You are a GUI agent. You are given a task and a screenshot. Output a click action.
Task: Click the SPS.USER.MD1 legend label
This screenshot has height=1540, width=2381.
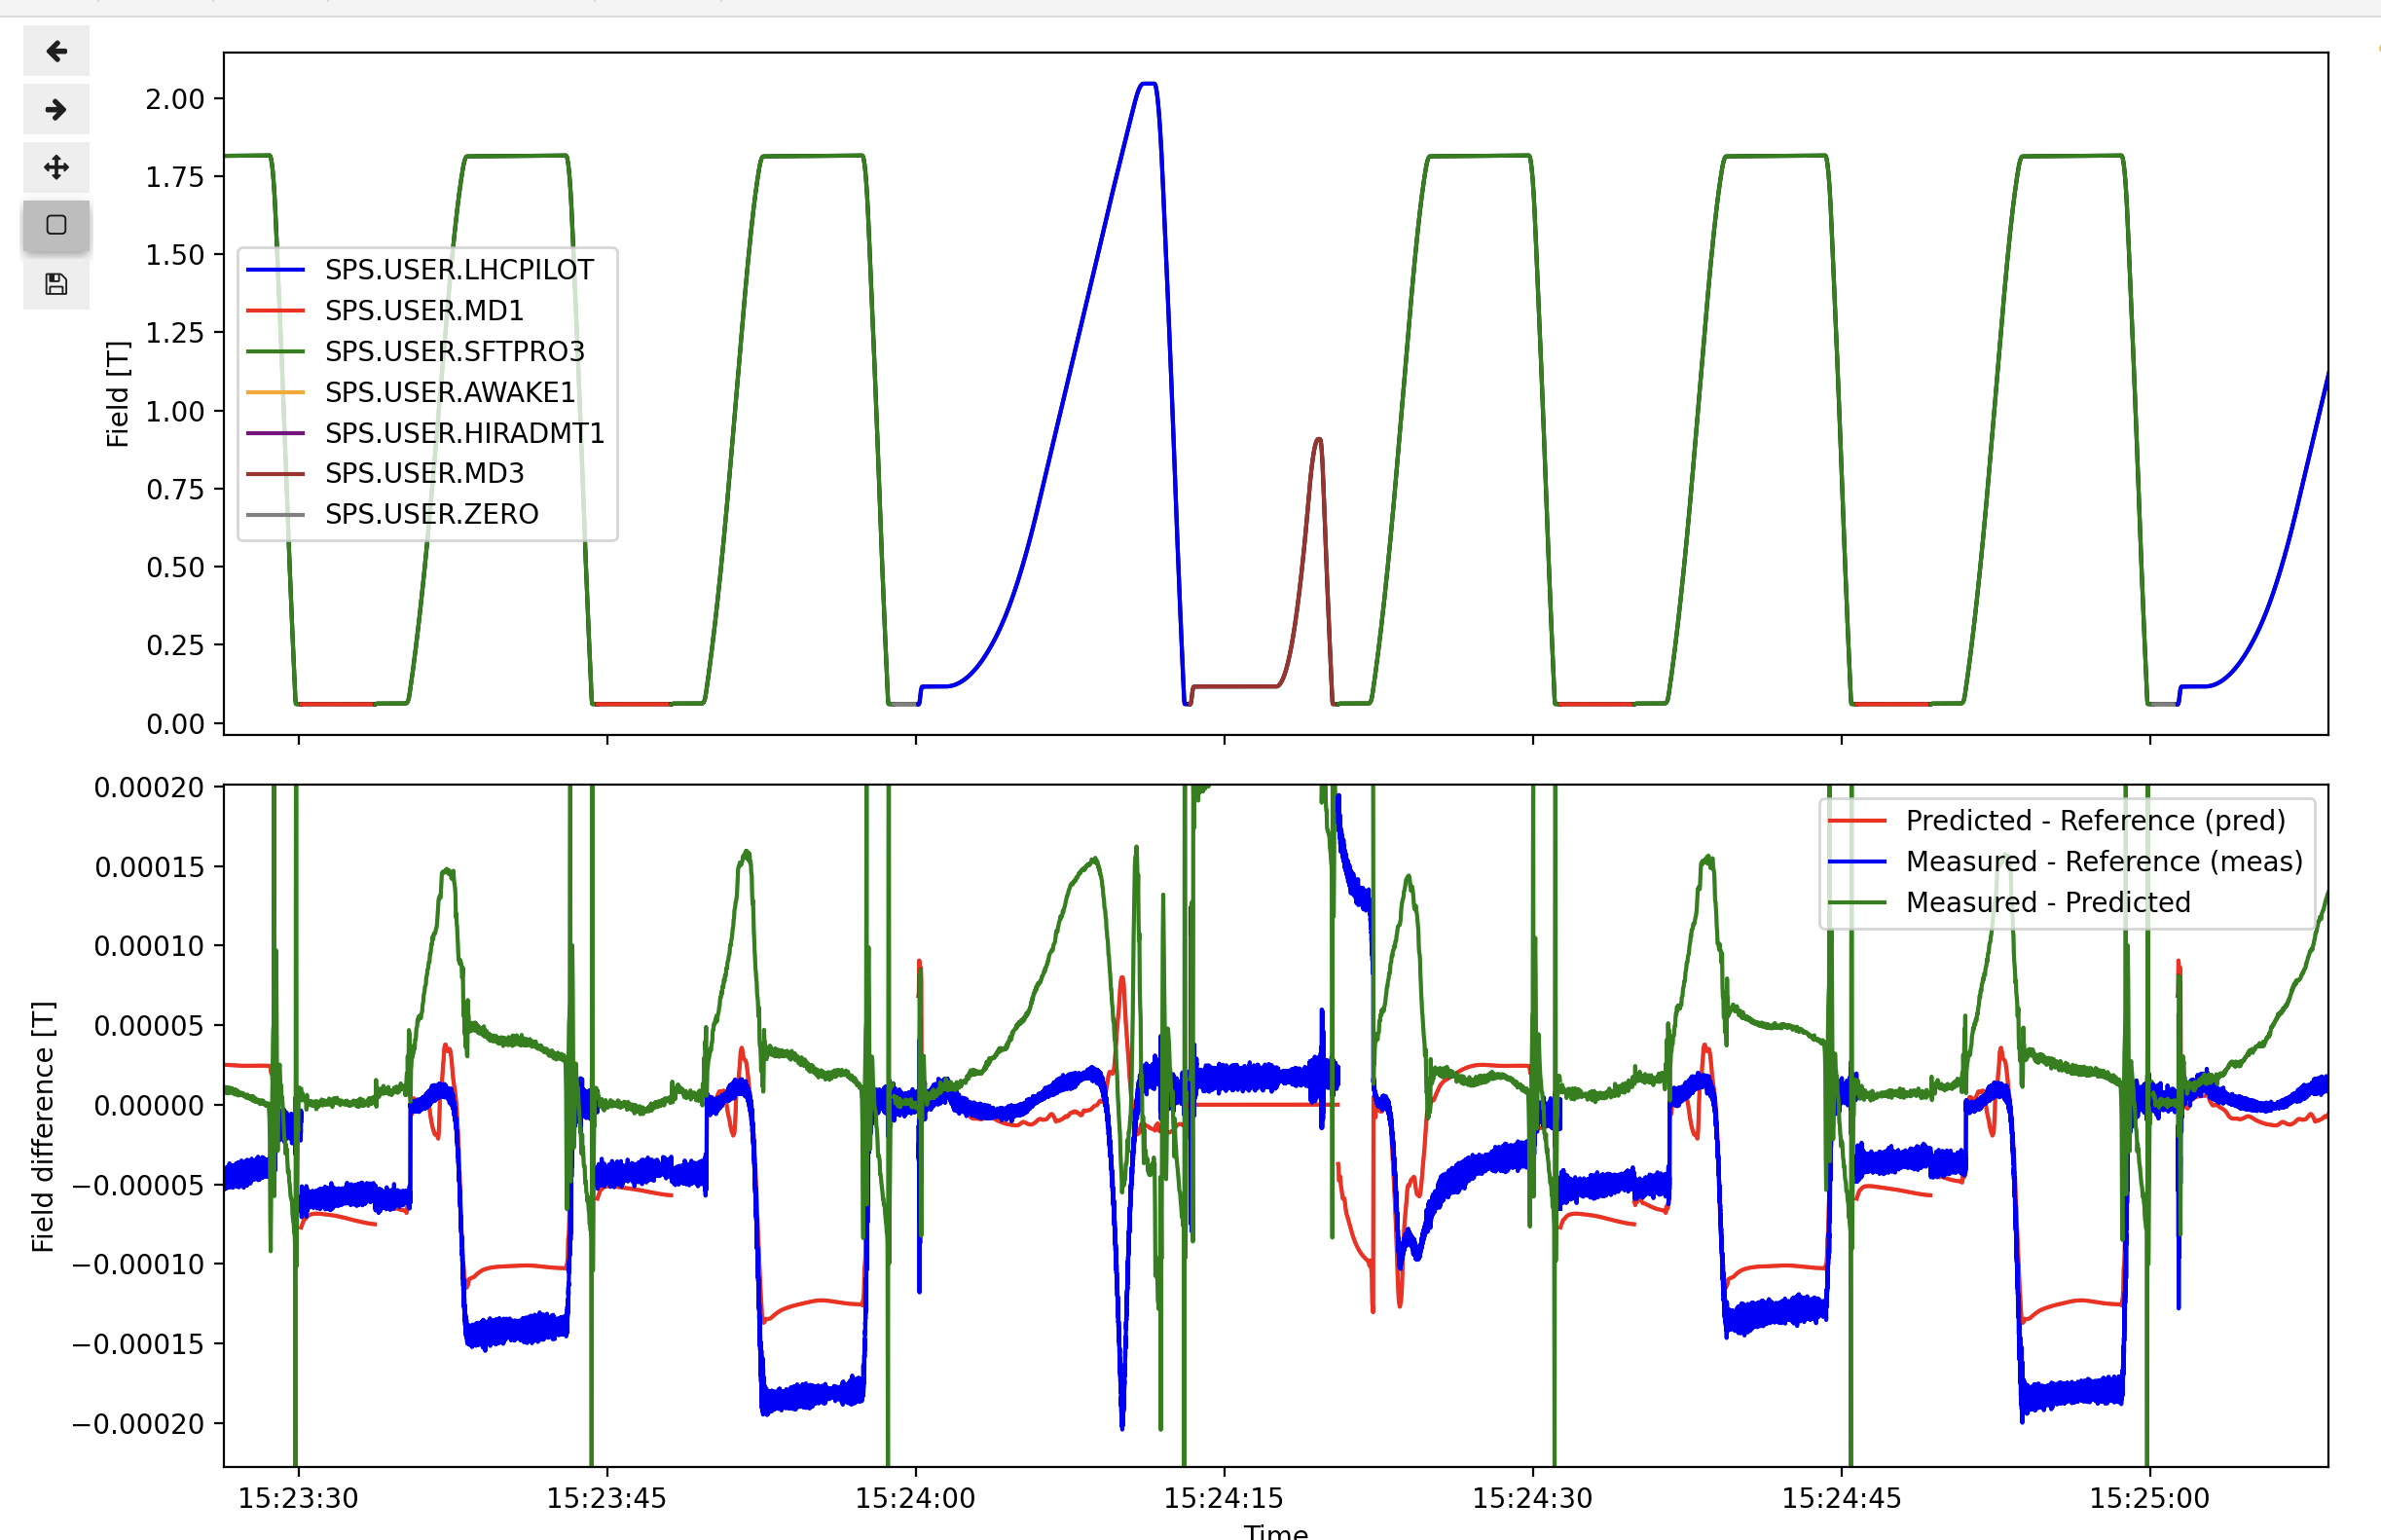point(424,311)
